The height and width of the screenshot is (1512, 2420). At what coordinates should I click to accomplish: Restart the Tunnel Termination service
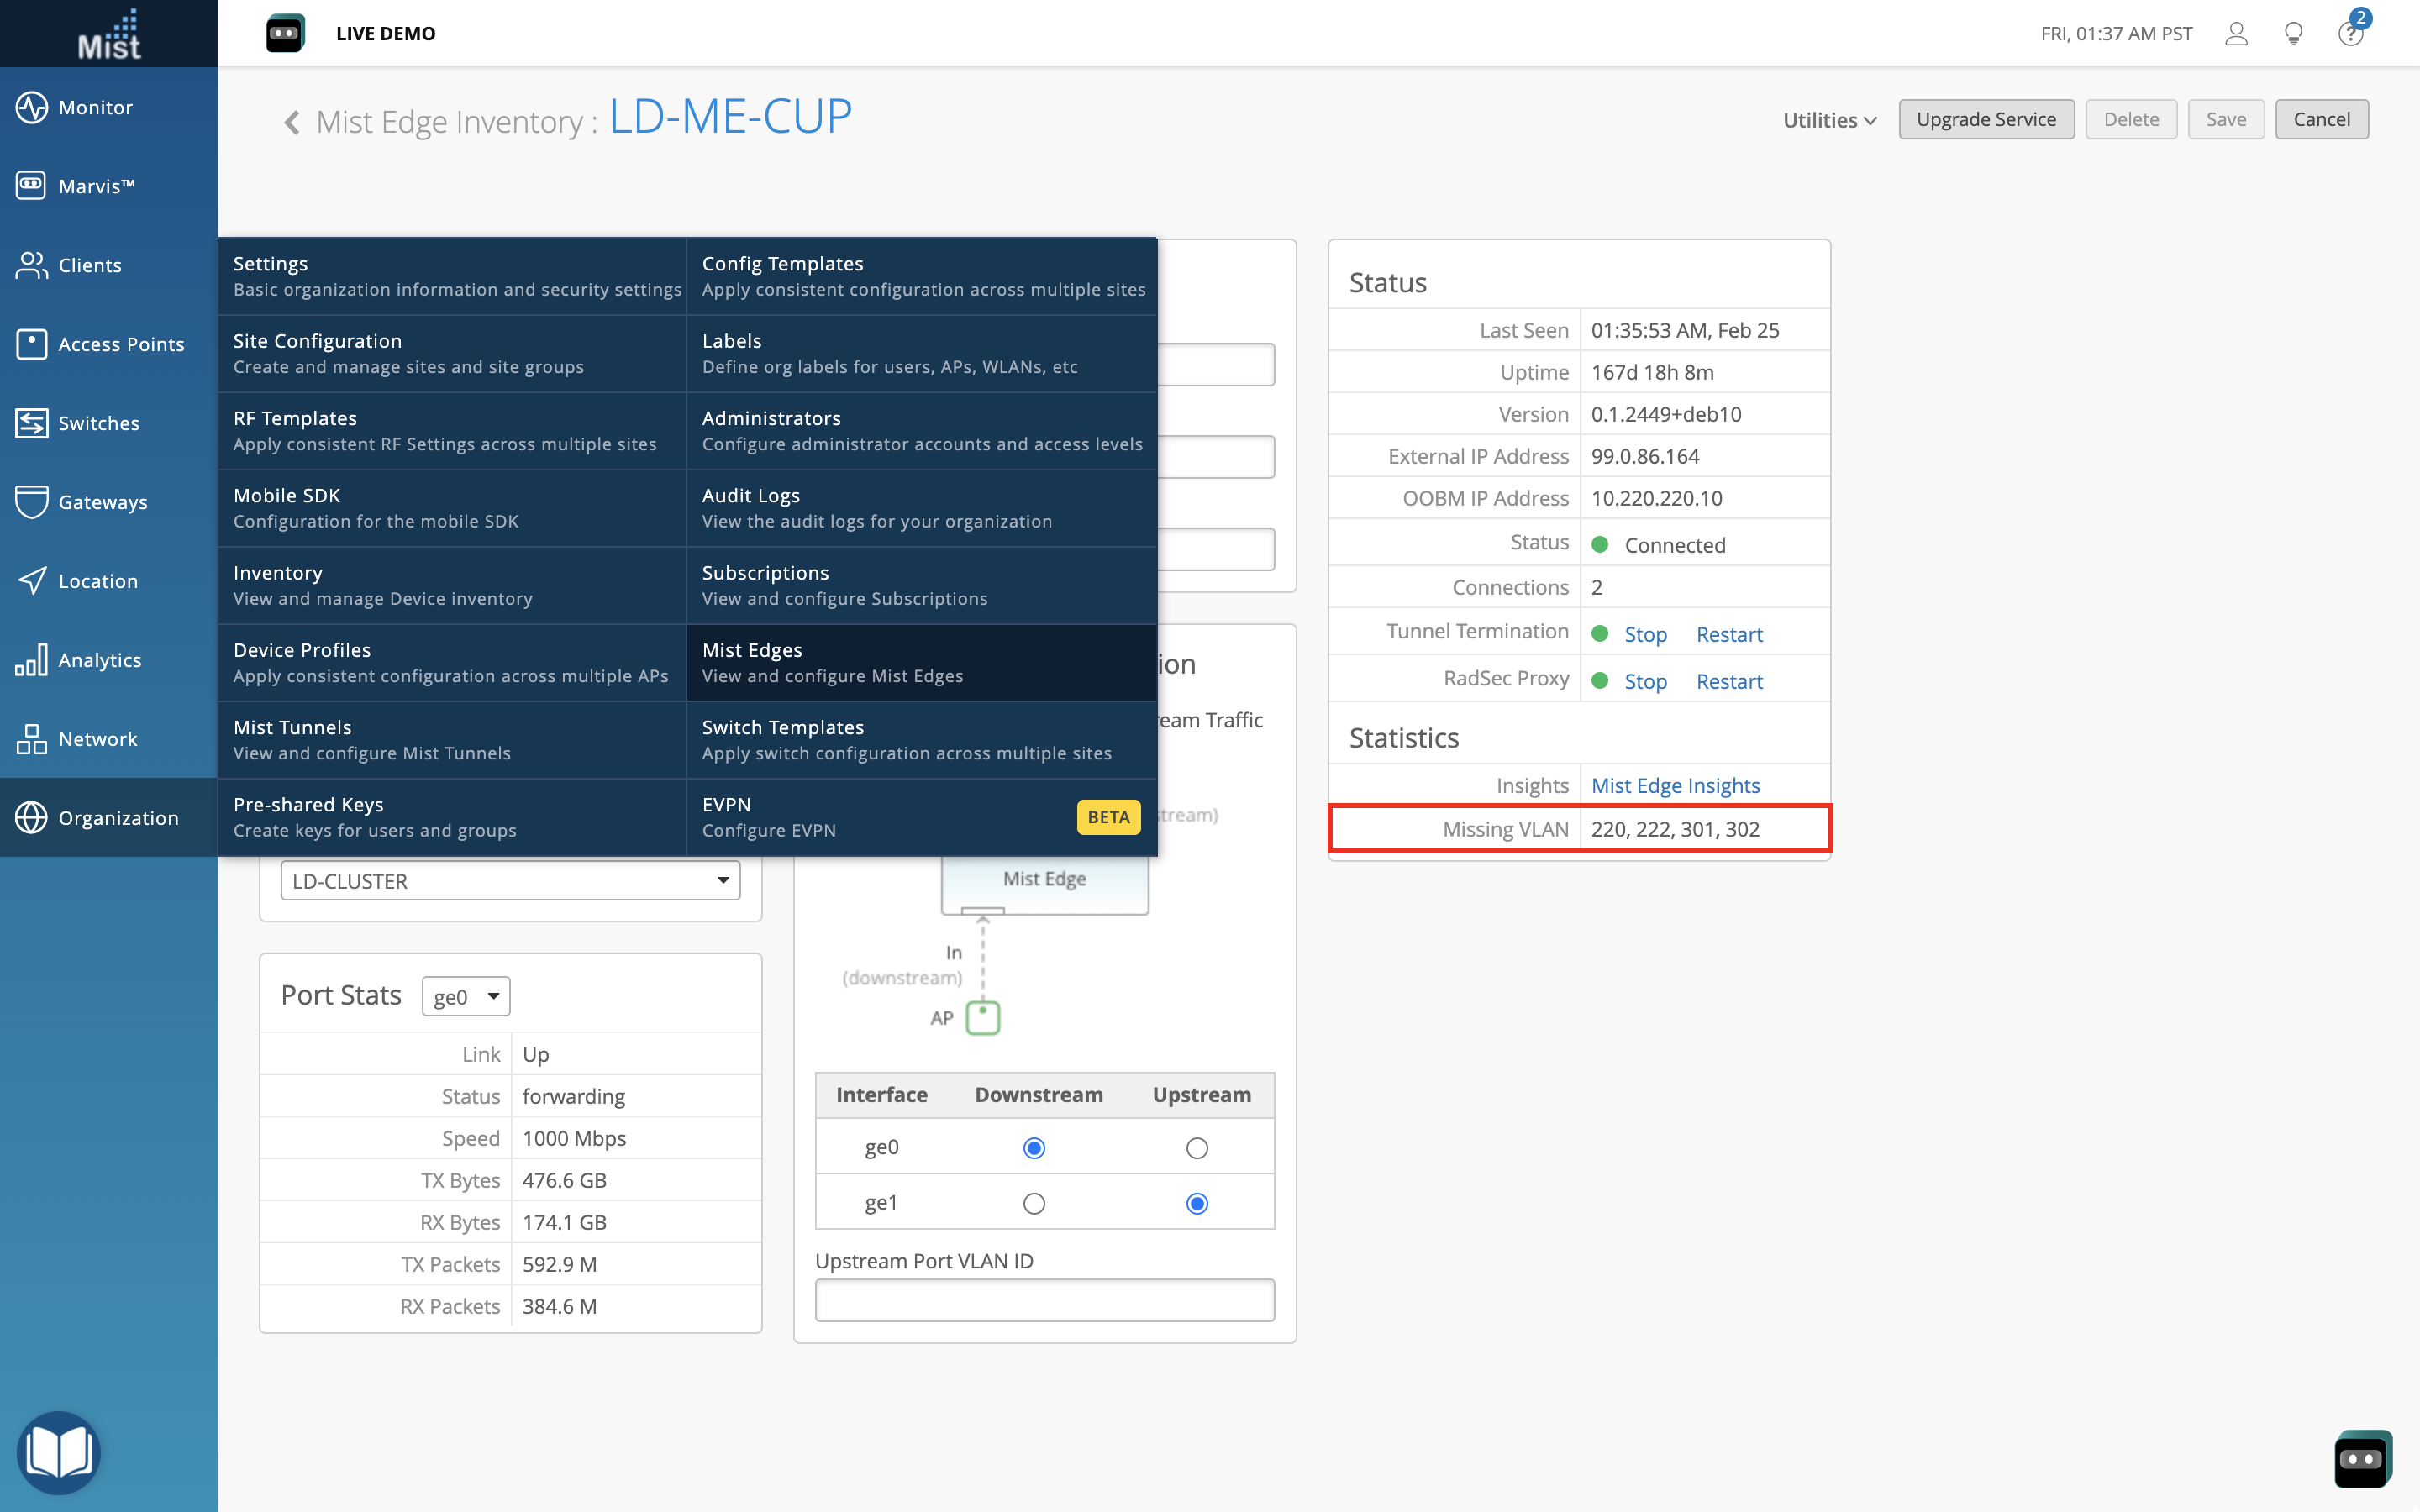[1728, 634]
